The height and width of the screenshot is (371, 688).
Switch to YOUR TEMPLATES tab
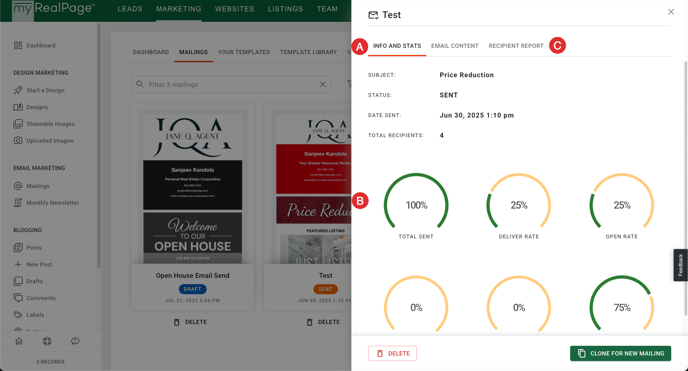point(244,52)
